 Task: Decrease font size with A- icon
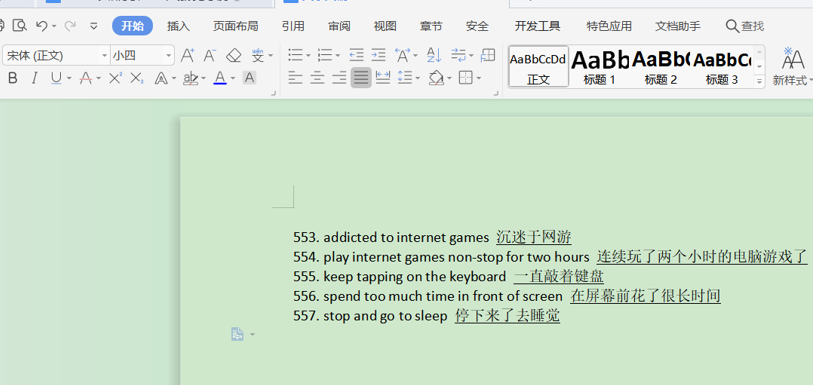pos(209,55)
